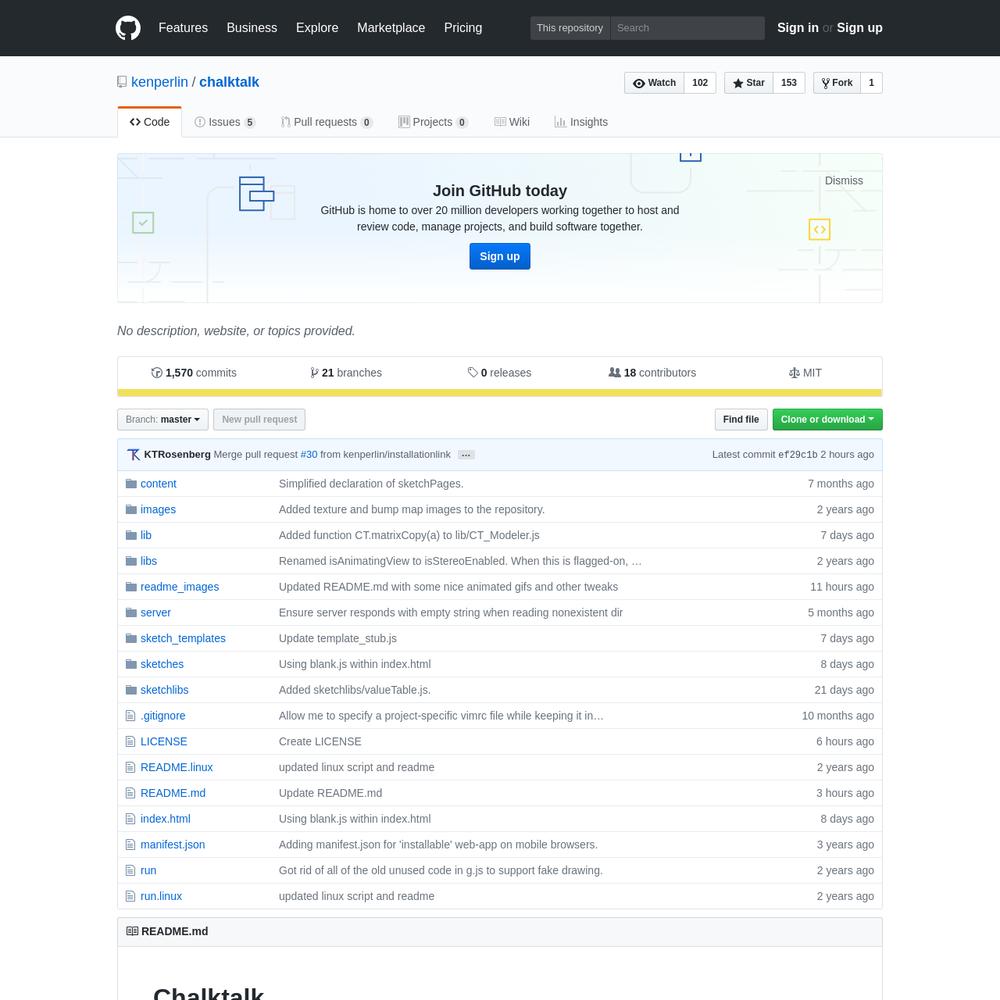Open the manifest.json file link
Screen dimensions: 1000x1000
click(x=173, y=844)
